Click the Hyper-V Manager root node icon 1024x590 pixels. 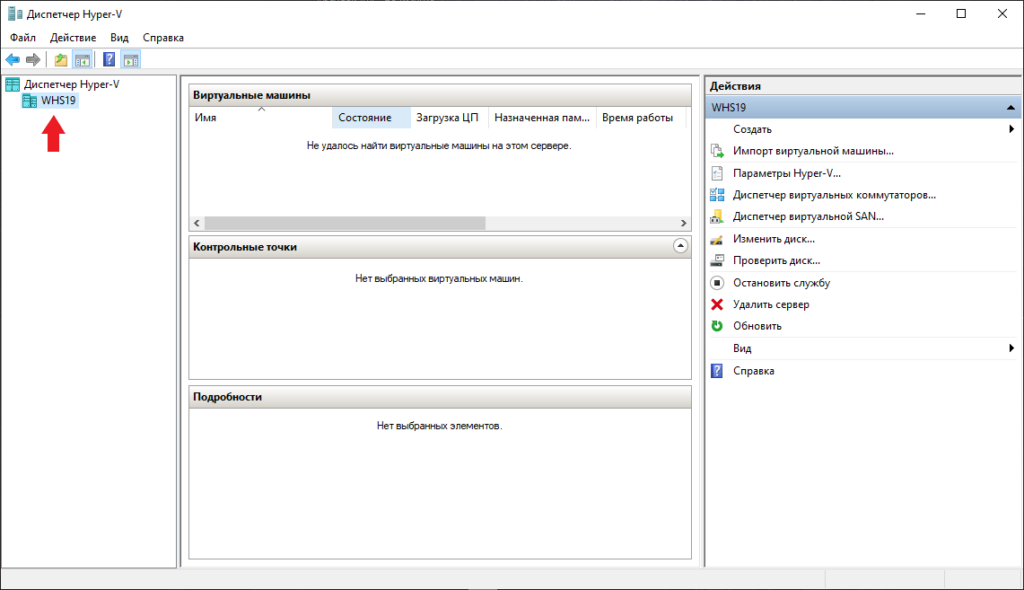pos(12,84)
